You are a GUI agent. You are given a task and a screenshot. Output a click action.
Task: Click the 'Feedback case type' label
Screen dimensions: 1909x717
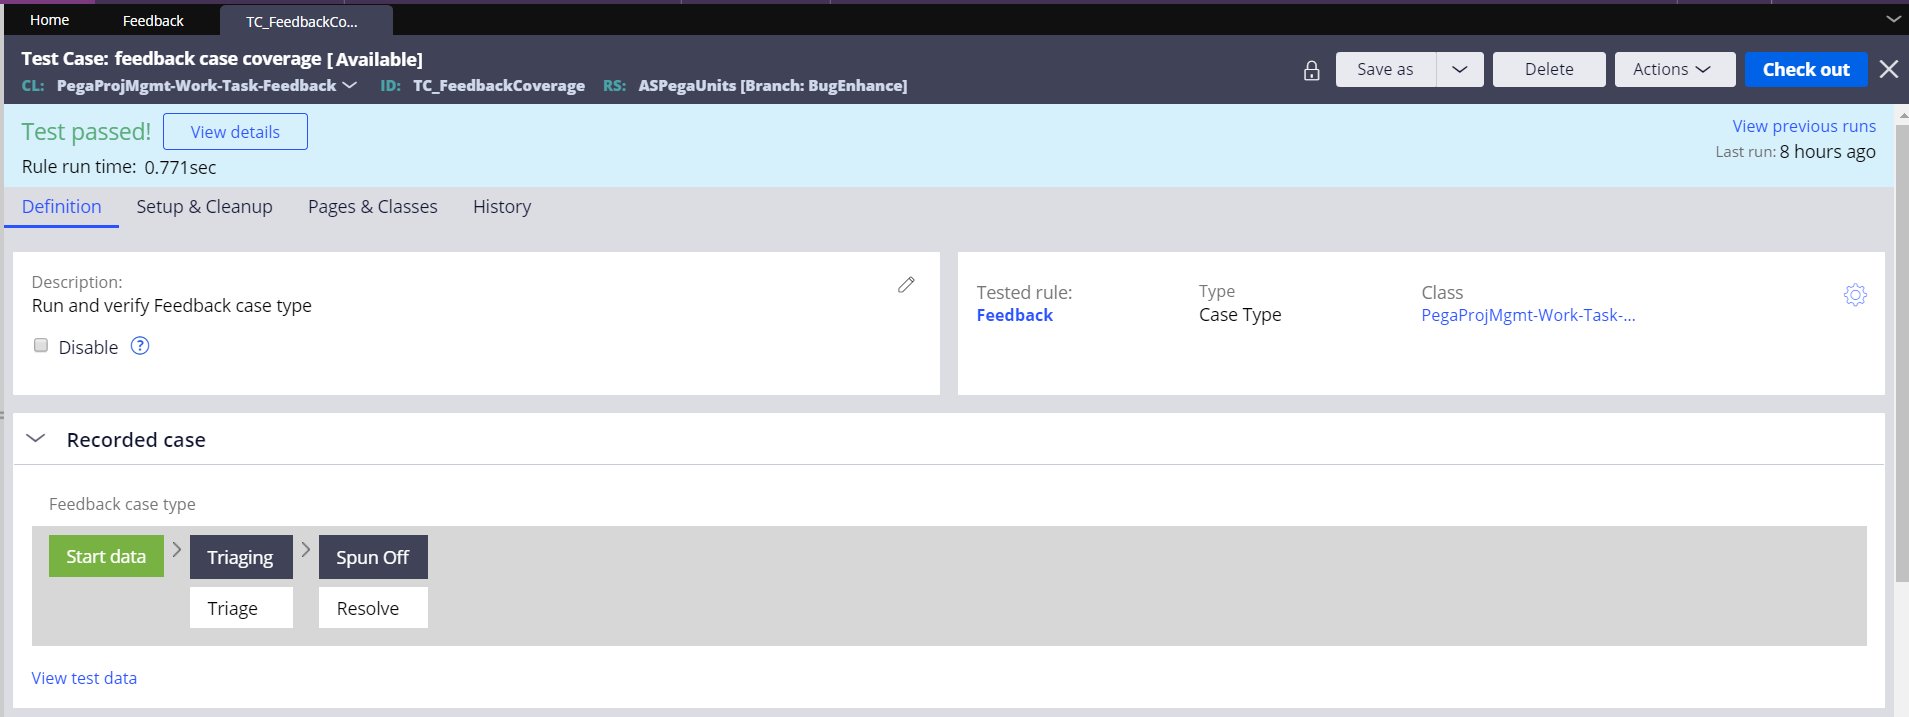click(x=122, y=505)
